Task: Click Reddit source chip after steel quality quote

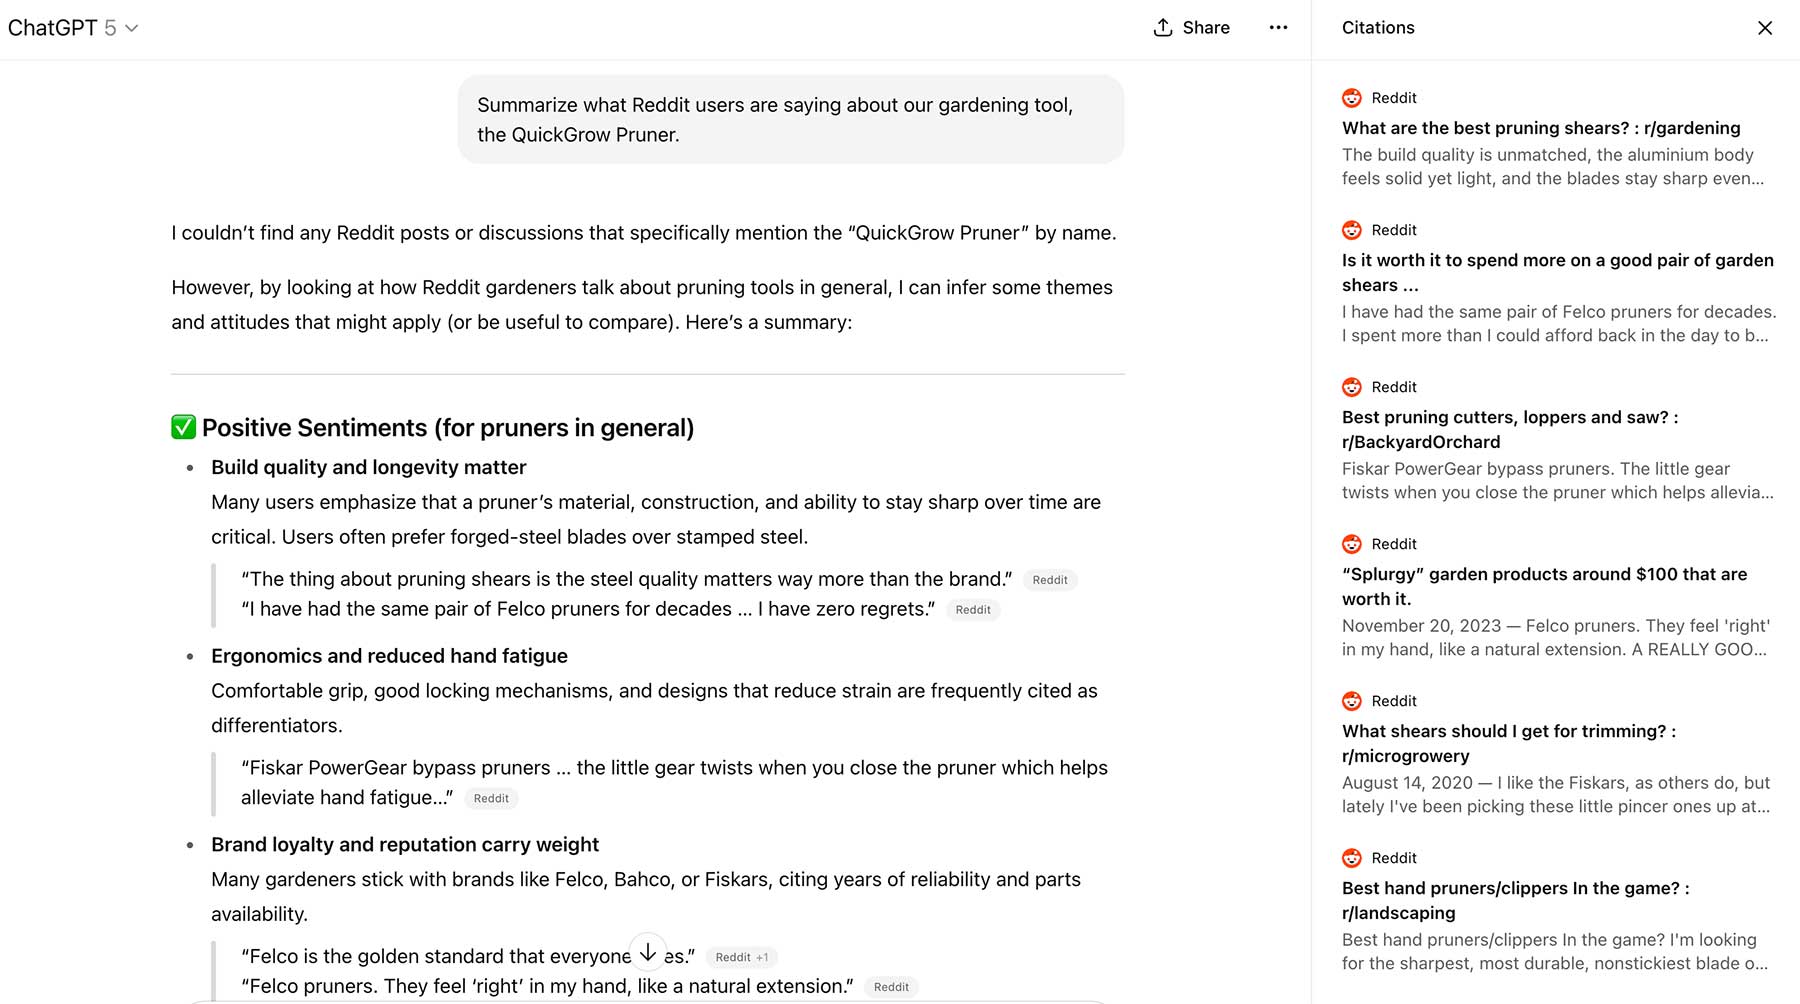Action: [x=1049, y=580]
